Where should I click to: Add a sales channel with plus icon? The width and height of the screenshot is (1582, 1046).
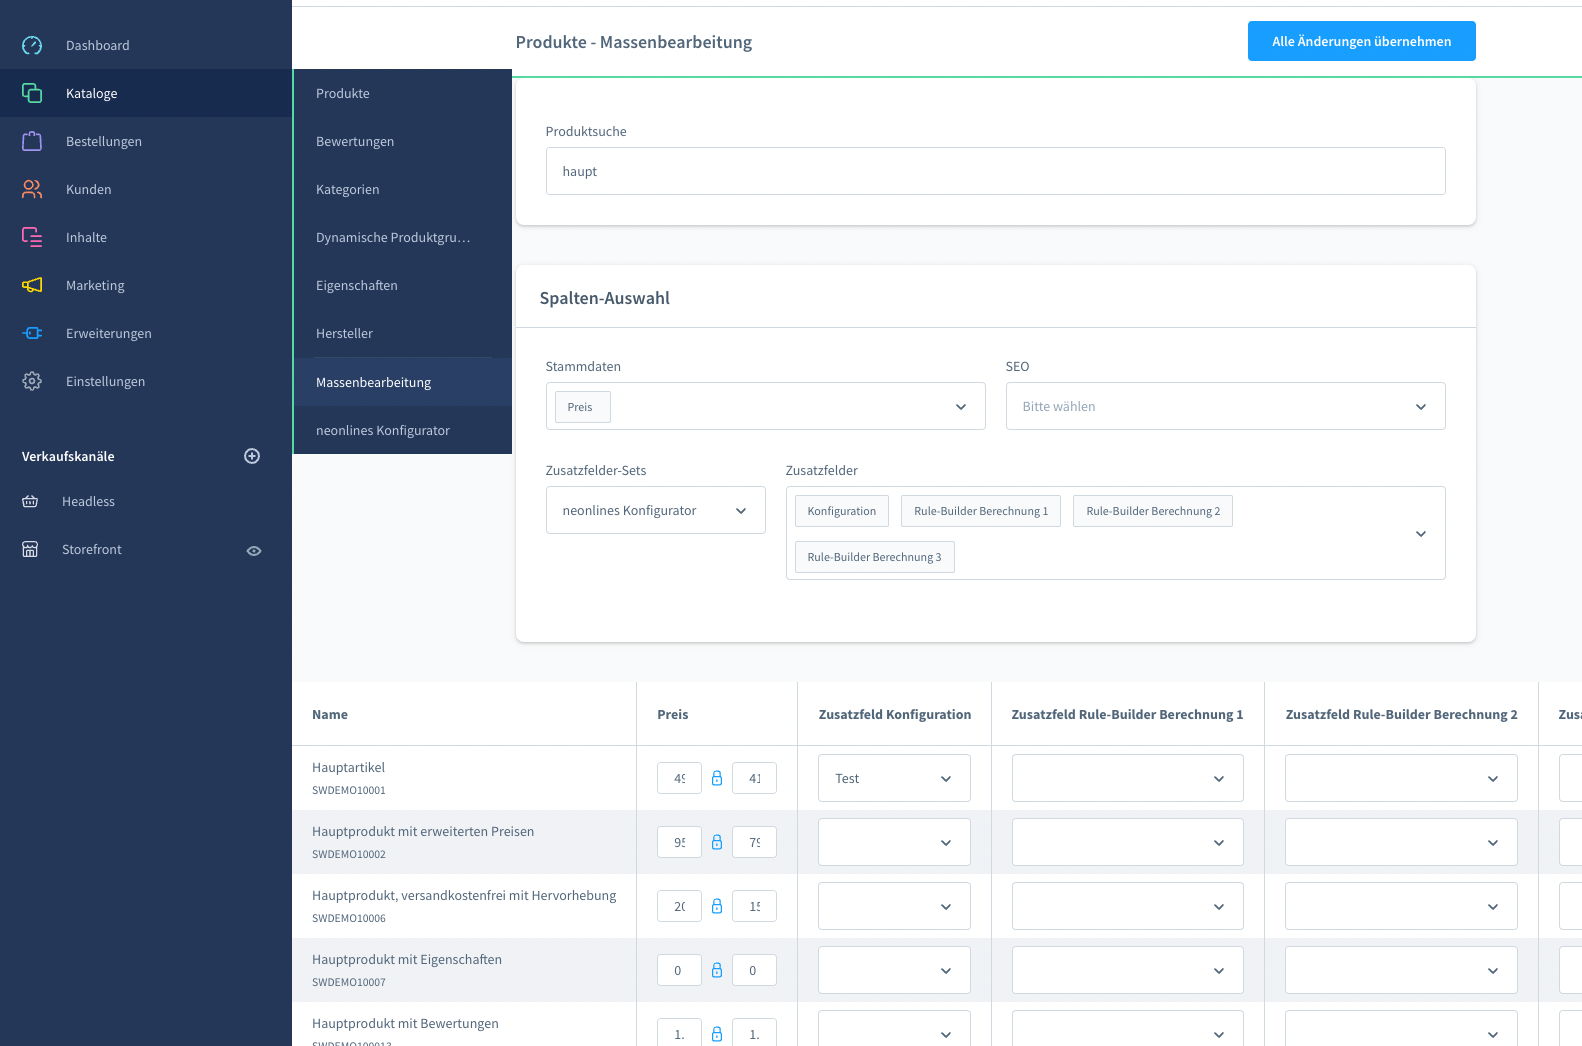[x=252, y=456]
